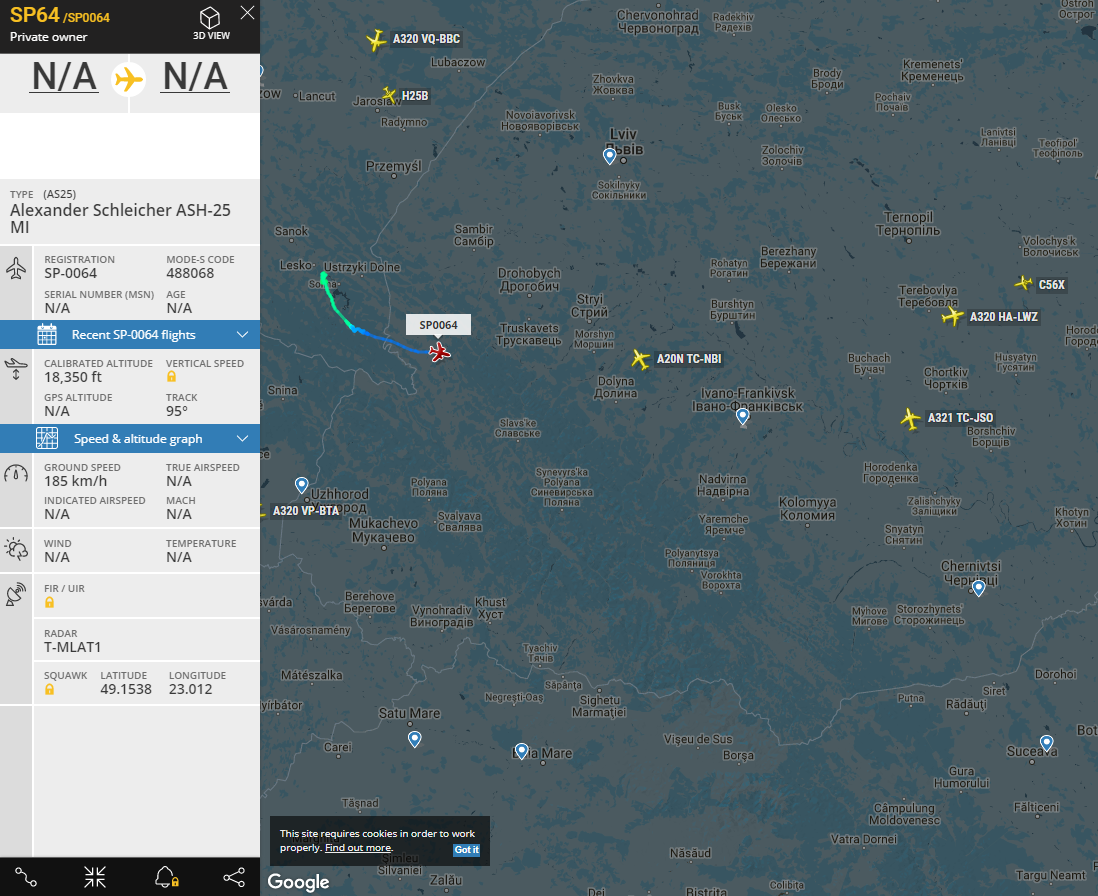This screenshot has height=896, width=1098.
Task: Open the Speed & altitude graph section
Action: [x=130, y=439]
